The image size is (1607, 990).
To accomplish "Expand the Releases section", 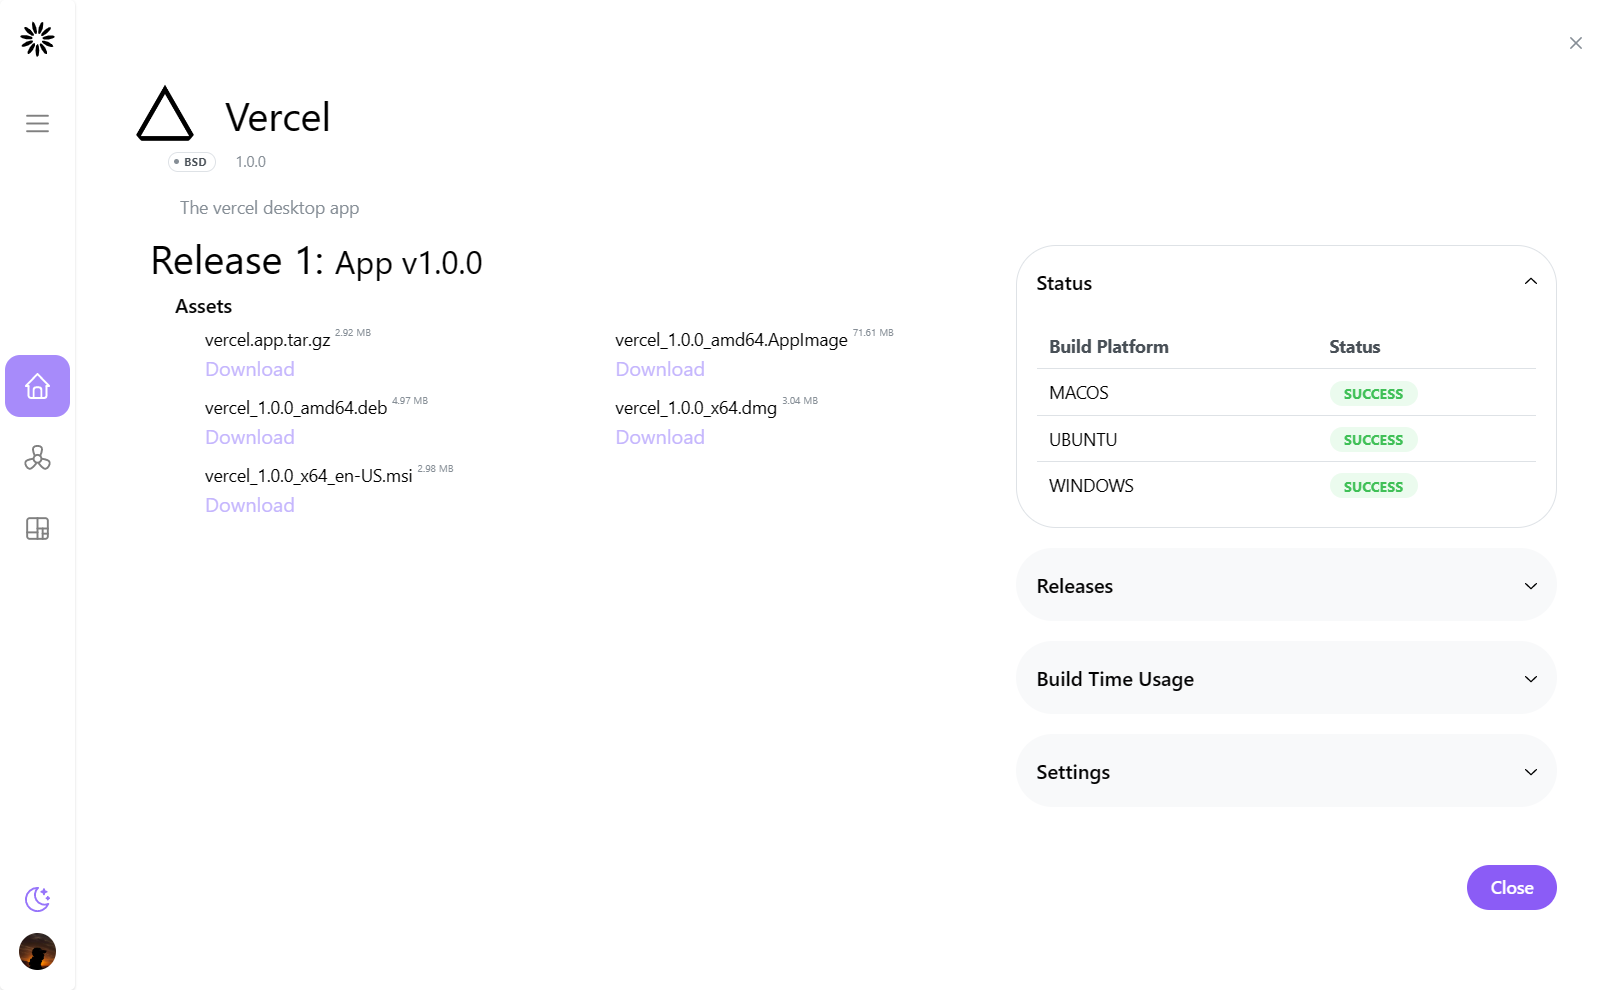I will [1286, 585].
